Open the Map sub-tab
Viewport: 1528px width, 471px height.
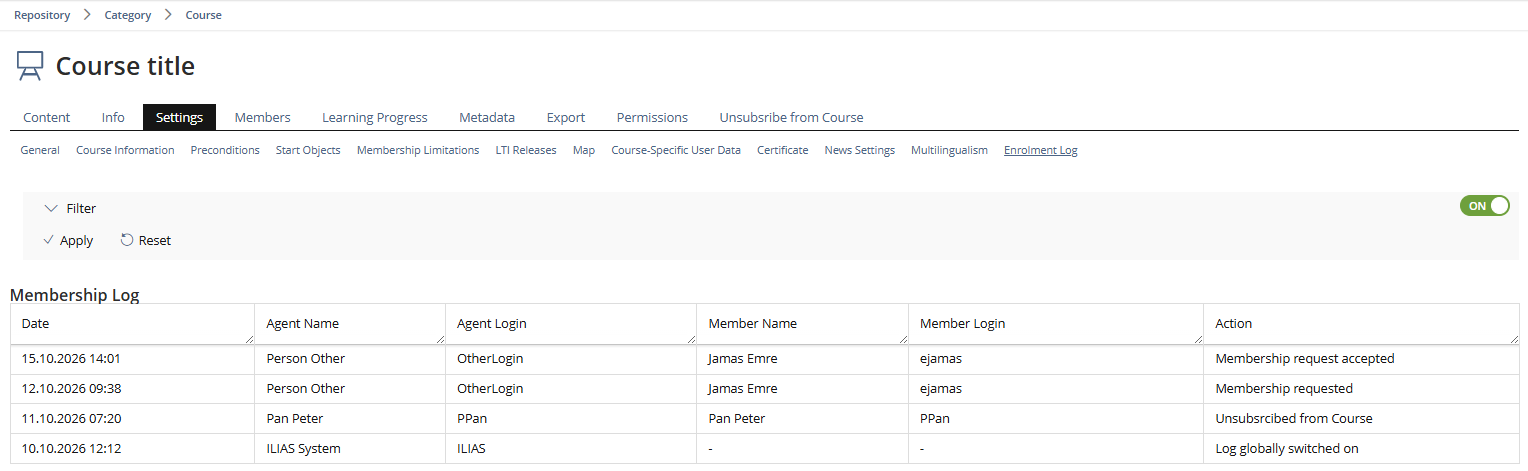(584, 150)
